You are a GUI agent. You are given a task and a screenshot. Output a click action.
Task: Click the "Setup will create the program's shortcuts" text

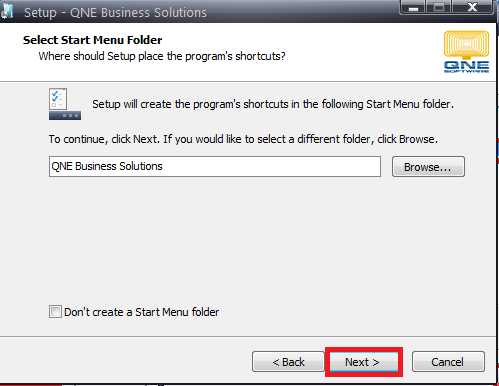273,104
